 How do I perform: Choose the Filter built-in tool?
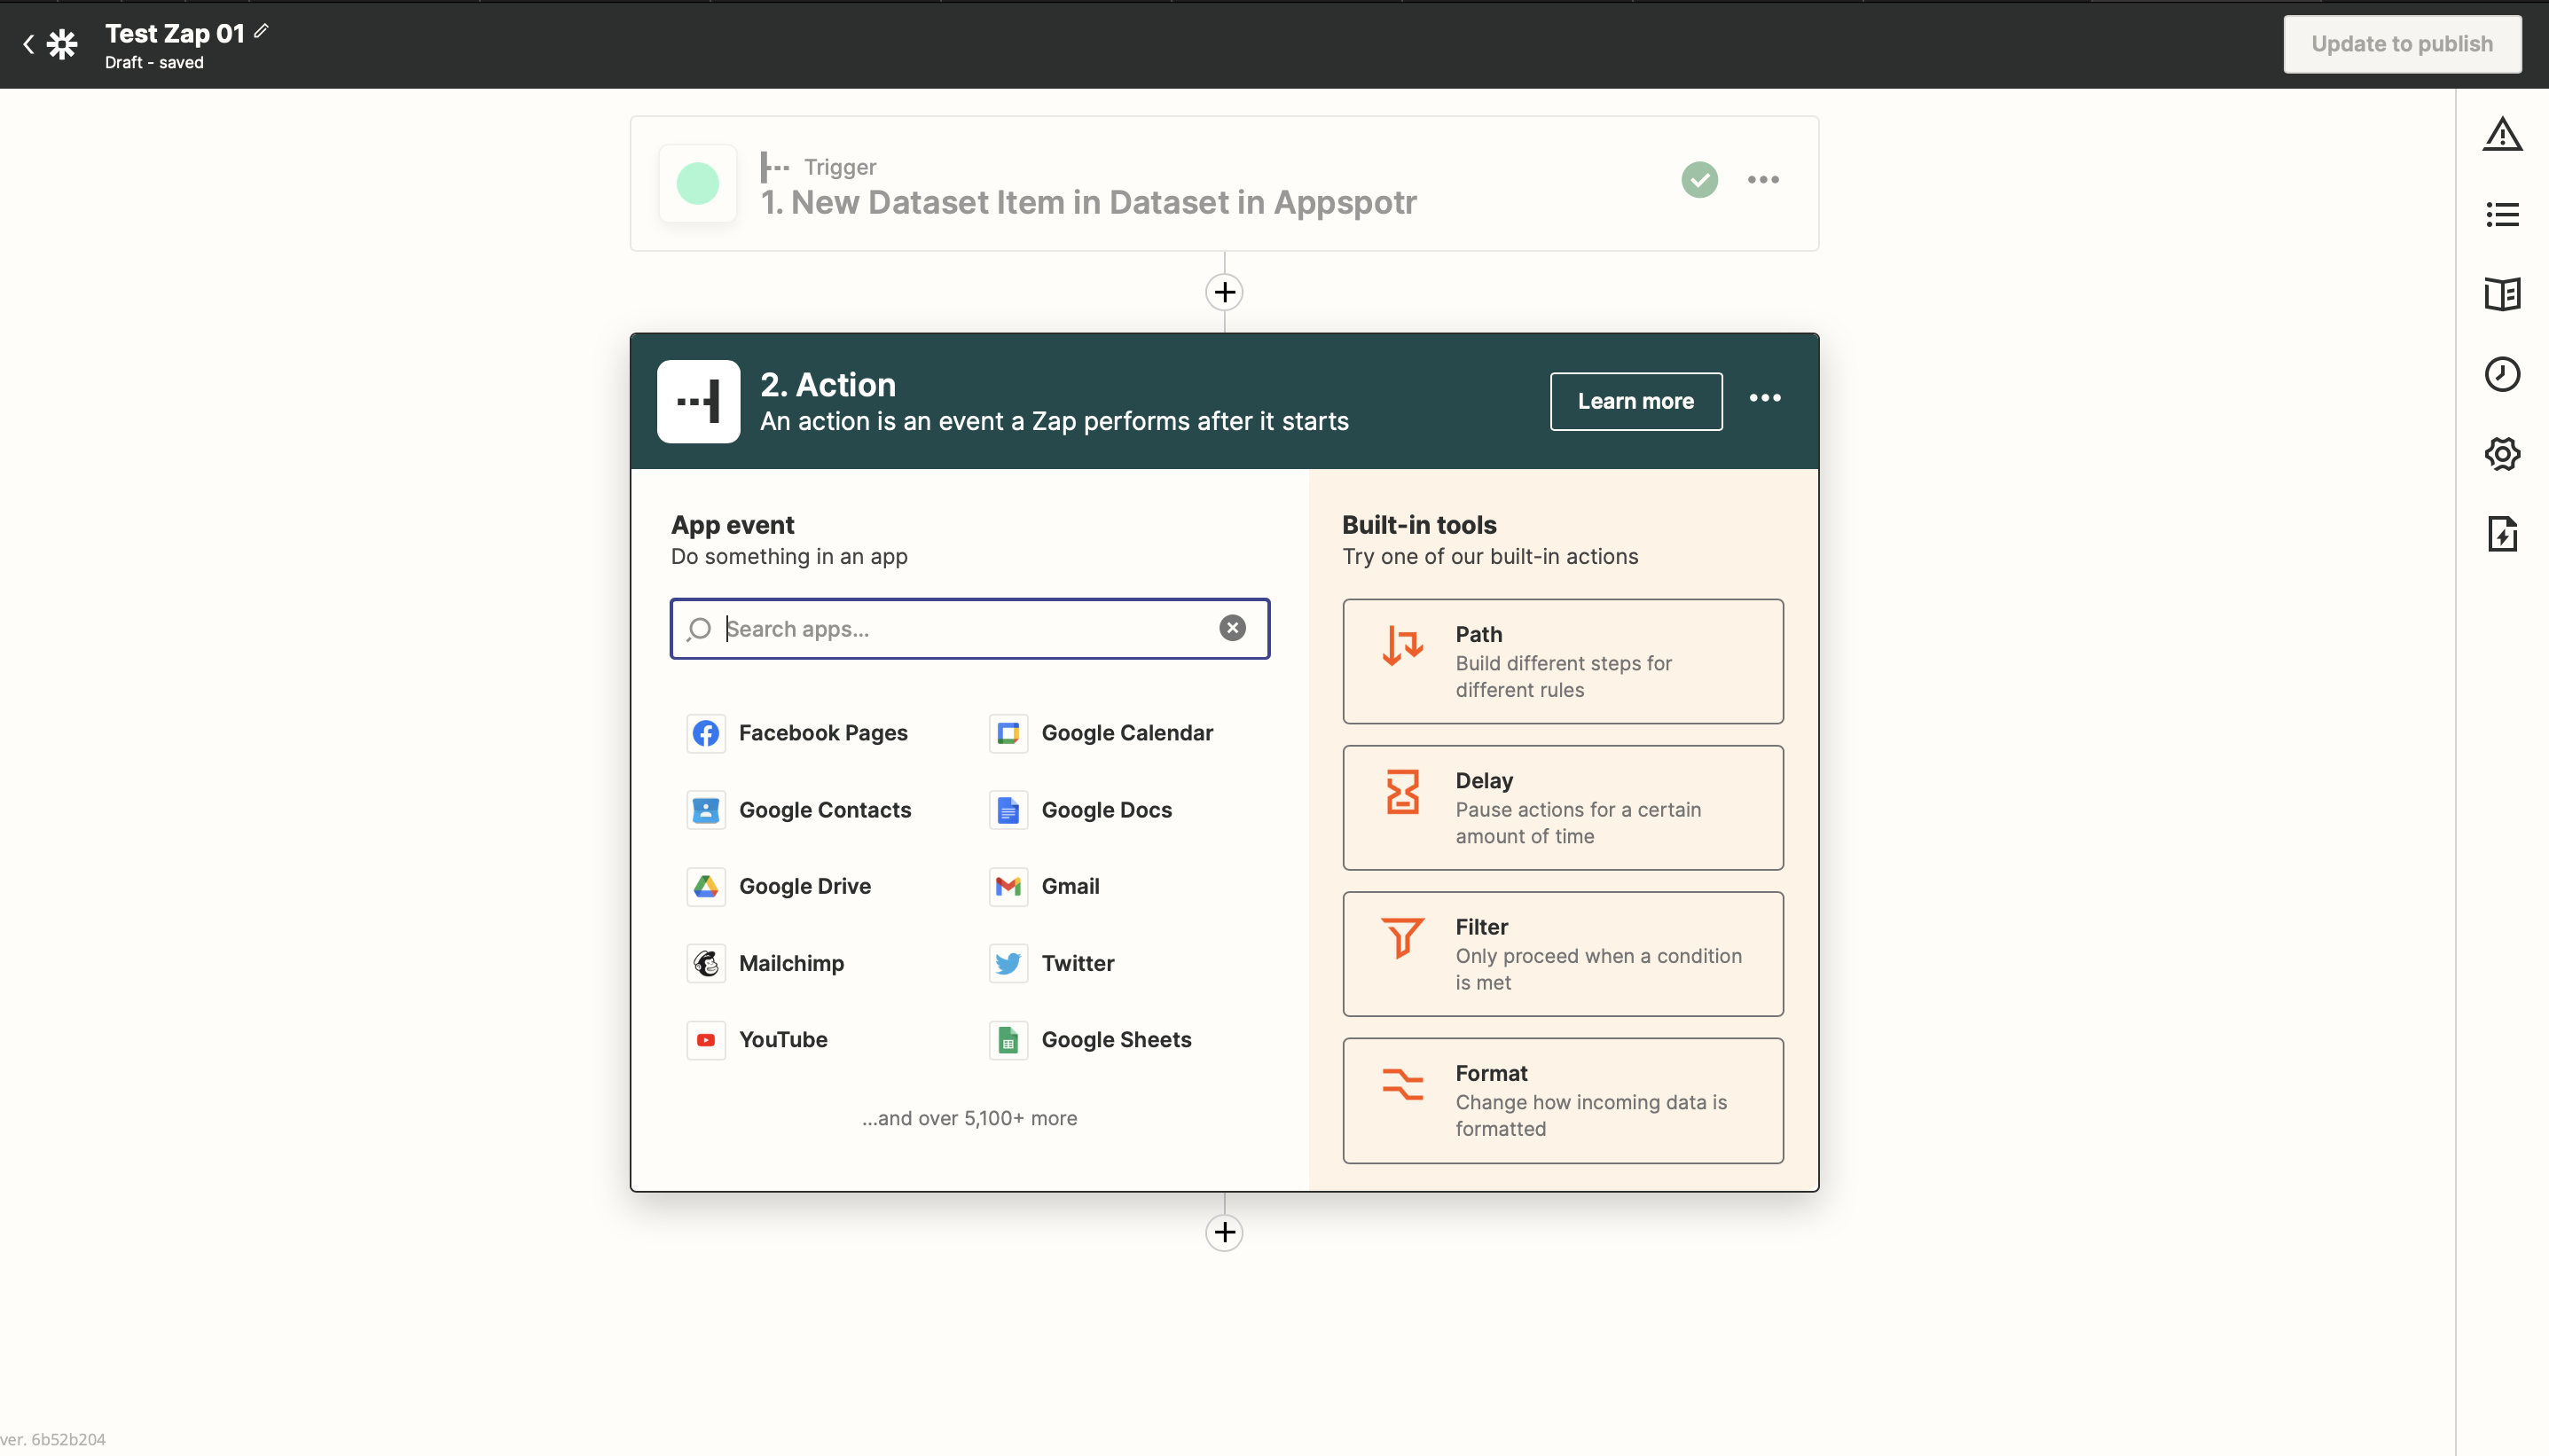pos(1562,954)
